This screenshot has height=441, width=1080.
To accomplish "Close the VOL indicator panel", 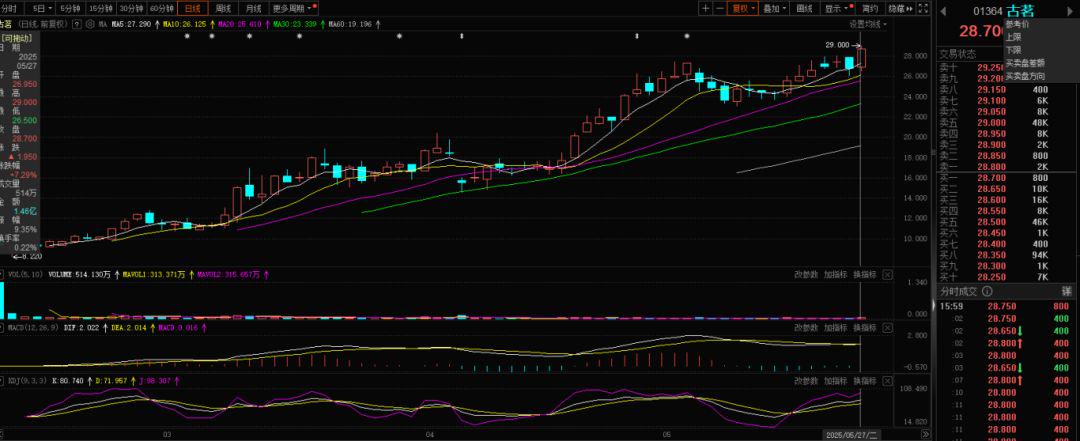I will tap(887, 274).
